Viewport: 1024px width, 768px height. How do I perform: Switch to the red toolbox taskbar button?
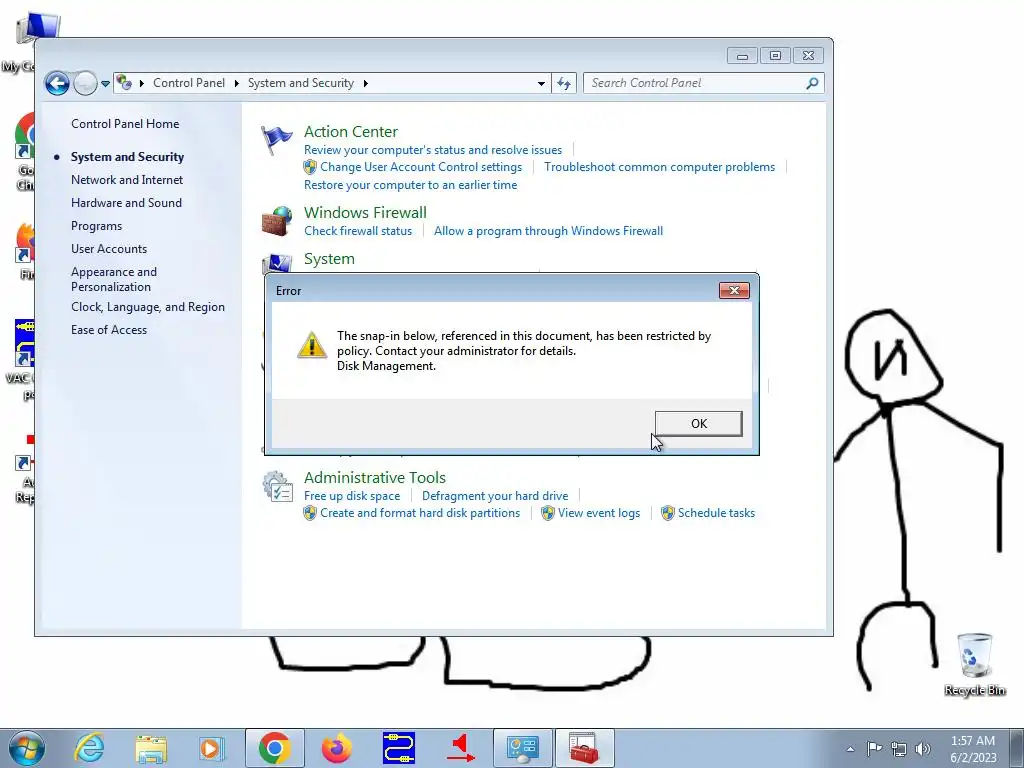pyautogui.click(x=584, y=748)
